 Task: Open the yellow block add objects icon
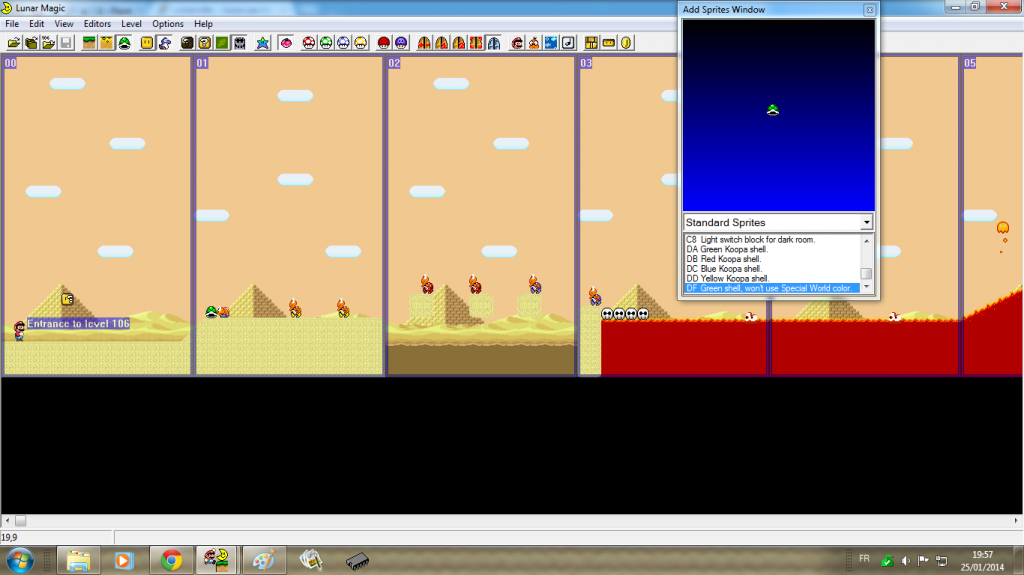[x=147, y=43]
